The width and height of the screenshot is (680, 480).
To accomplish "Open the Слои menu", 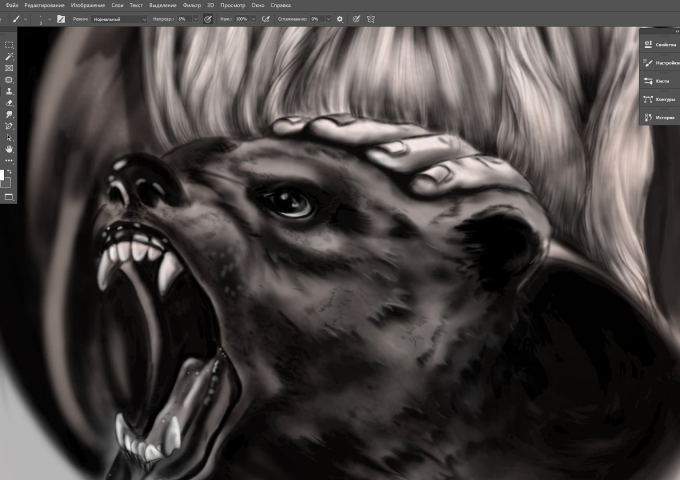I will click(x=118, y=5).
